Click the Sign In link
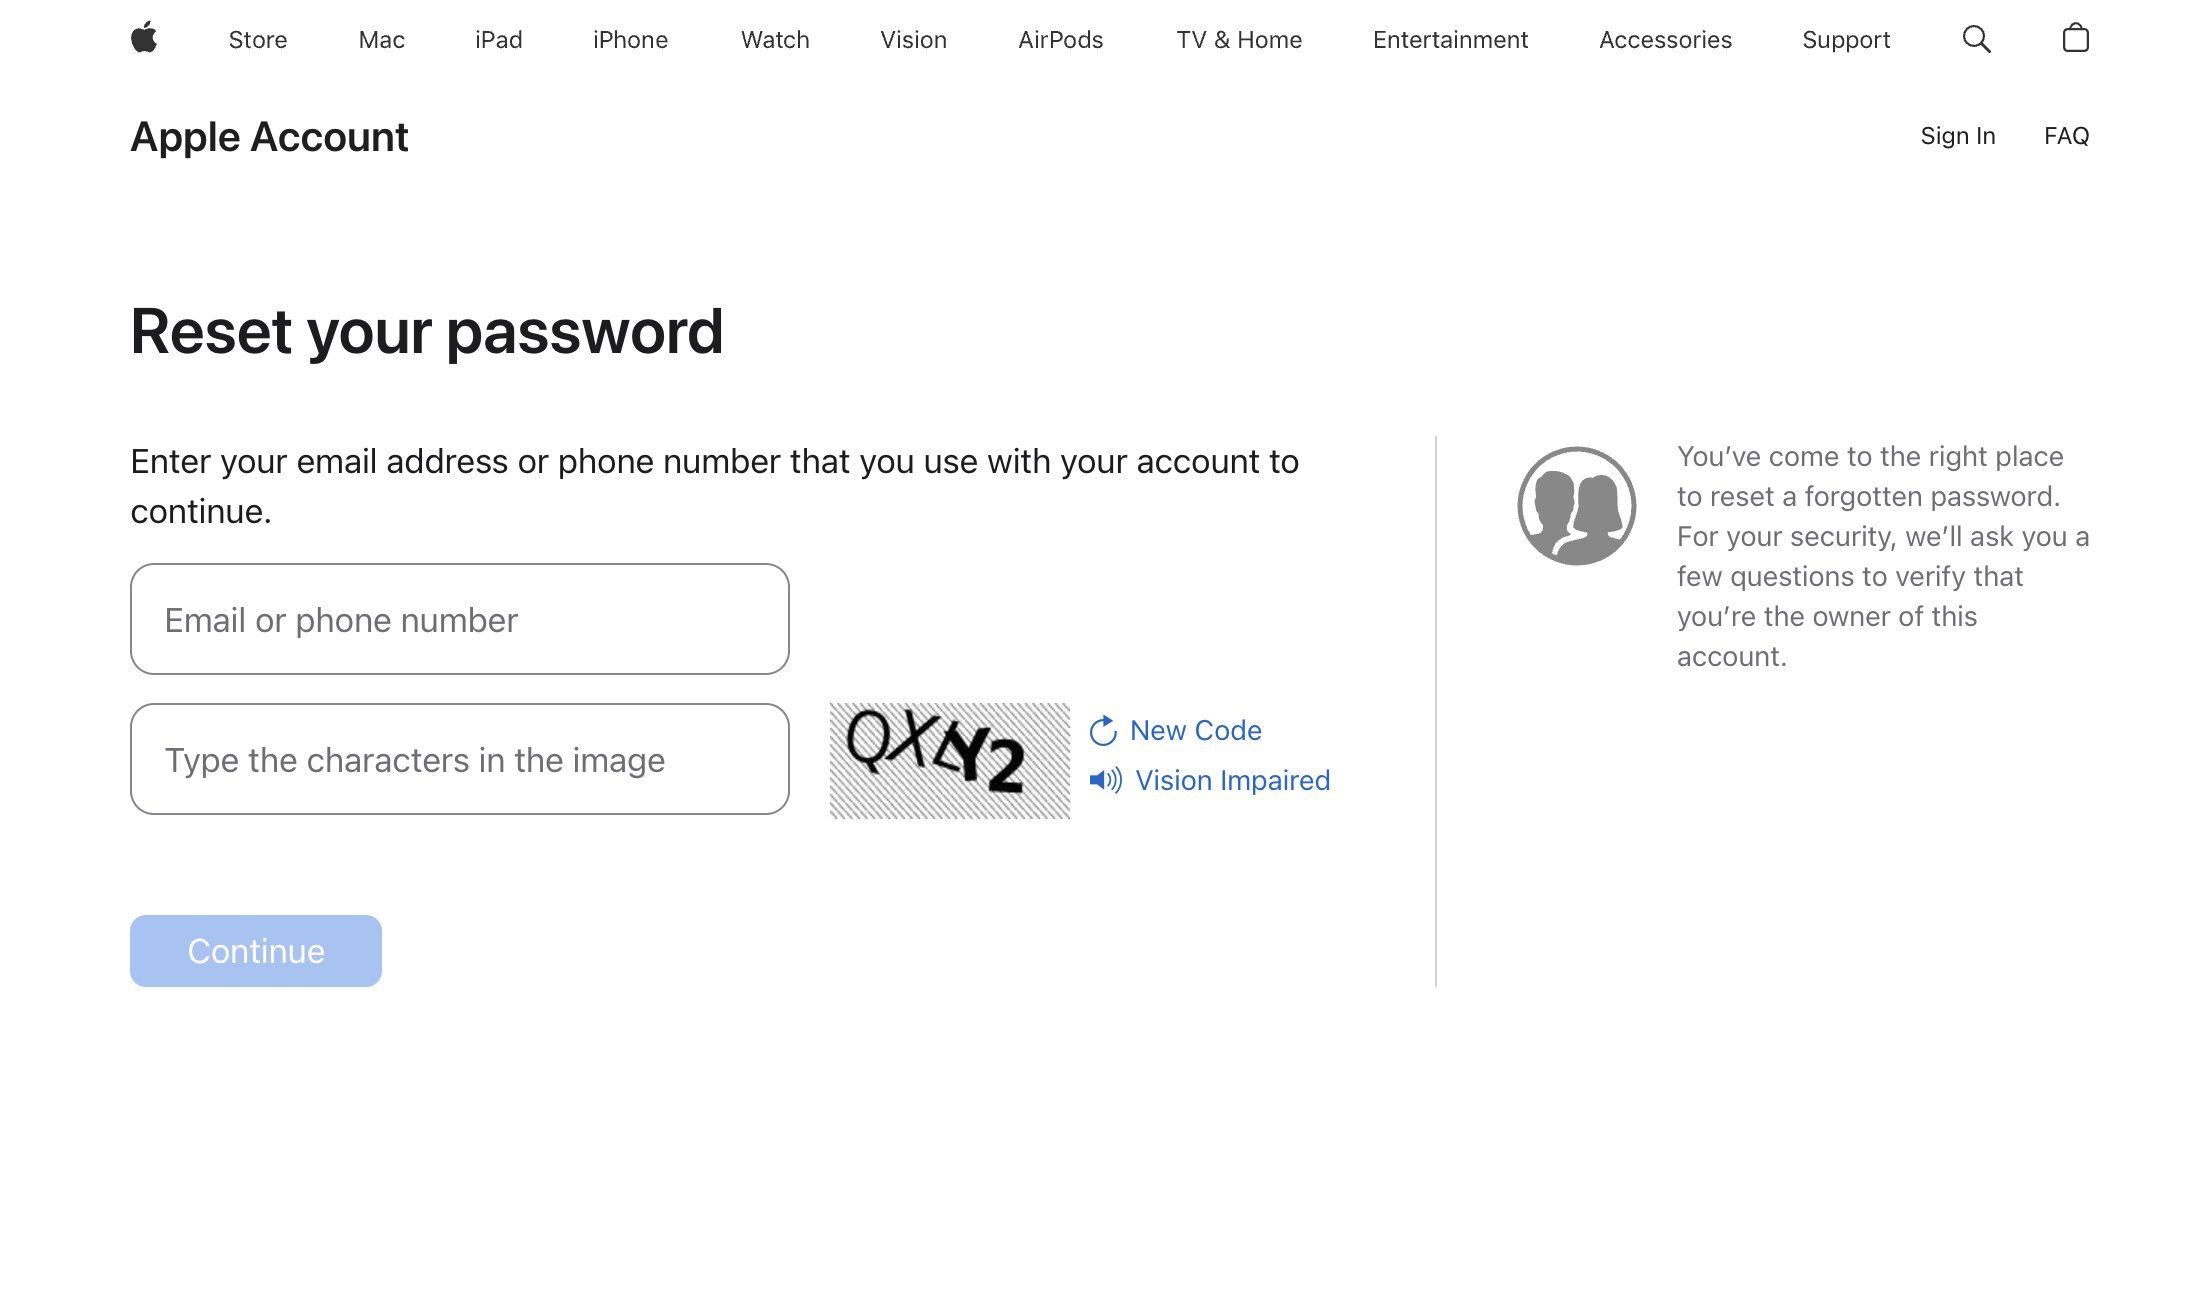The height and width of the screenshot is (1312, 2190). point(1958,135)
